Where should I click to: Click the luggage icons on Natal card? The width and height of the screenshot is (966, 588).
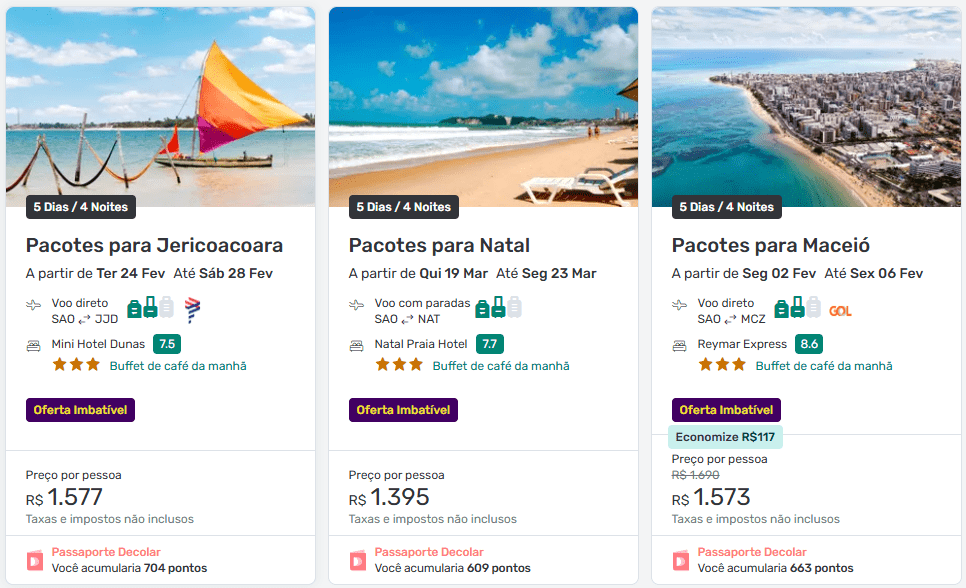(x=498, y=308)
